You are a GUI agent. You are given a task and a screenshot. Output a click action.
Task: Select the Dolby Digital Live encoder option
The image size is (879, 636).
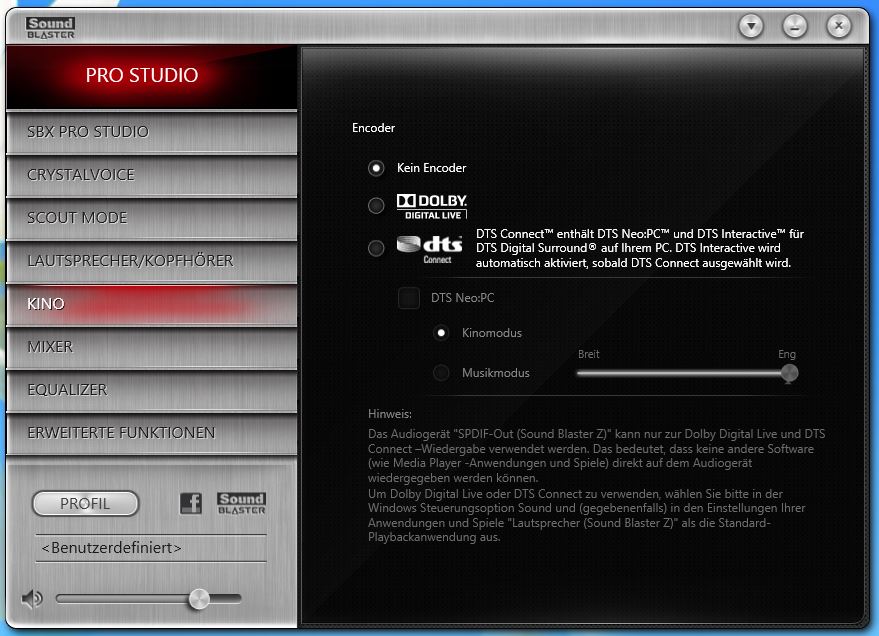click(376, 206)
